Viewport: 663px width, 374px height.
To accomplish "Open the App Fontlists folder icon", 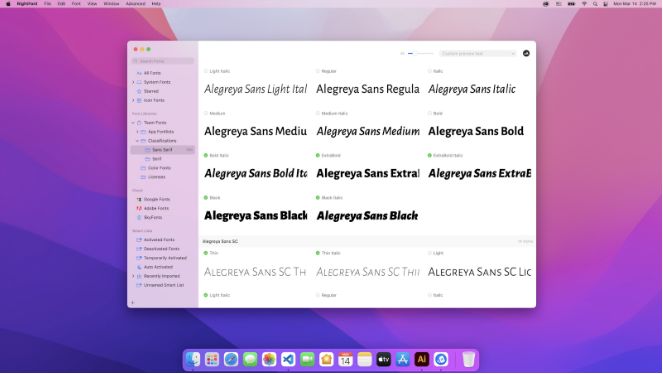I will (x=143, y=132).
